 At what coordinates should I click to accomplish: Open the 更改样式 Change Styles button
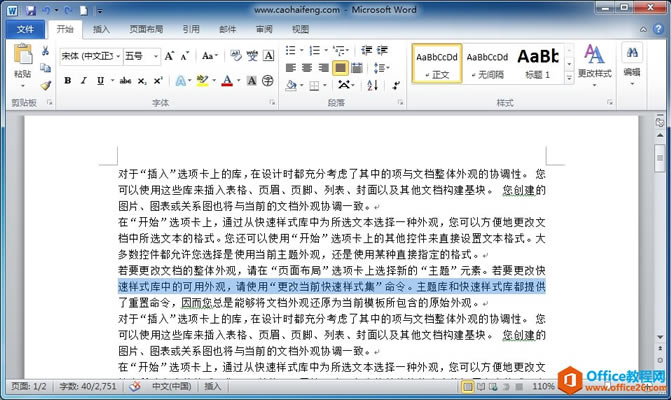pos(594,64)
